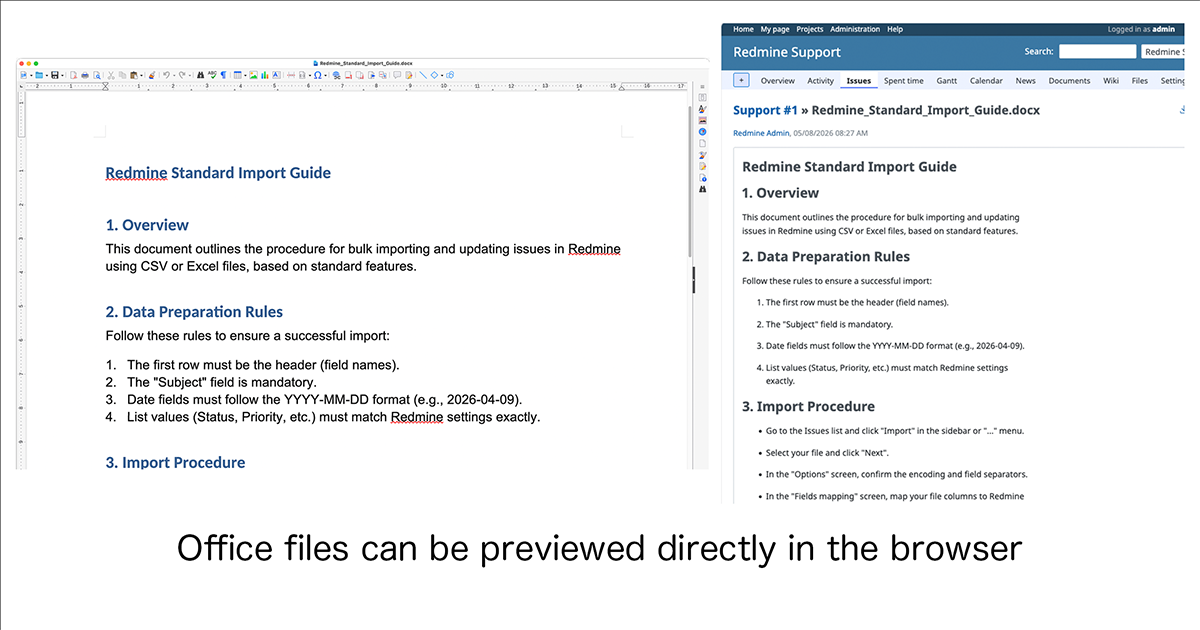Click the Paste clipboard icon
Image resolution: width=1200 pixels, height=630 pixels.
[x=134, y=74]
